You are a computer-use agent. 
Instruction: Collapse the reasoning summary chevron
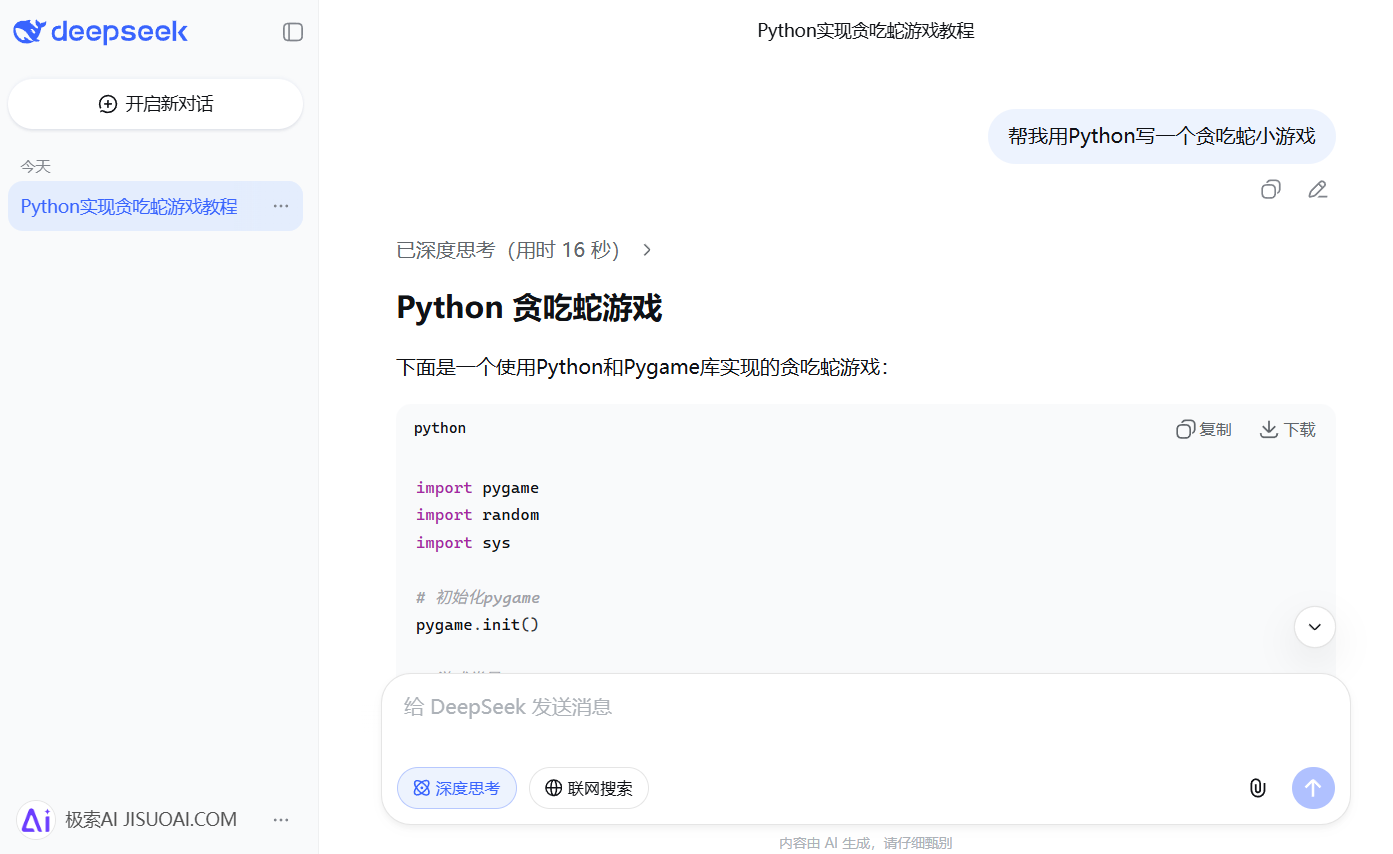646,250
